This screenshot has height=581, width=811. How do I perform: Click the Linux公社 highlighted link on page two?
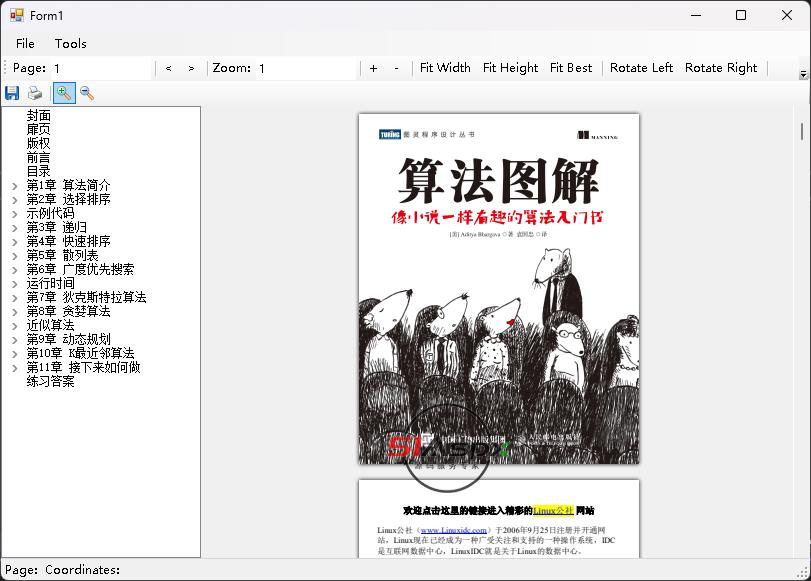[553, 511]
